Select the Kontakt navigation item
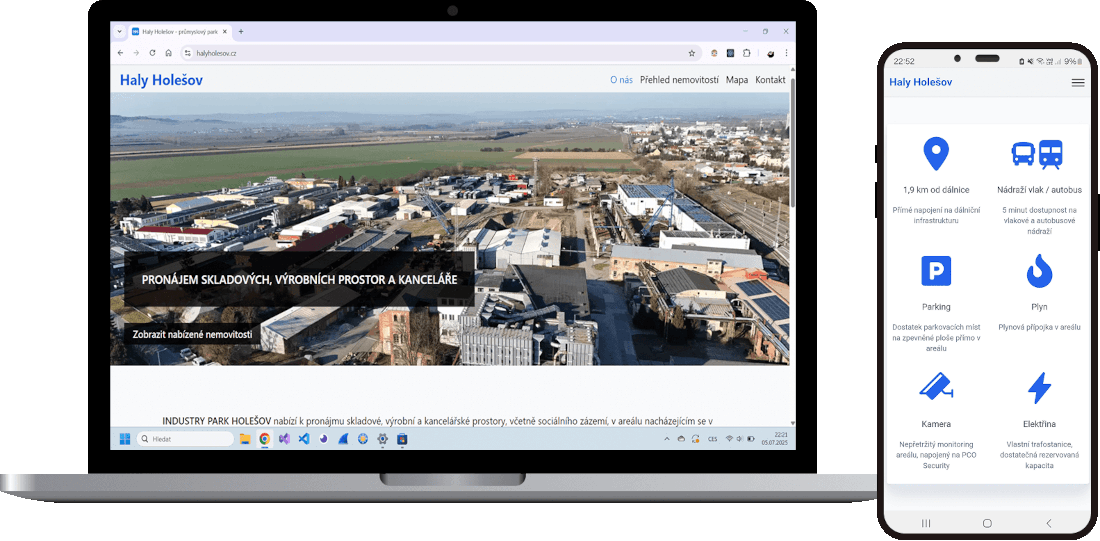1100x541 pixels. click(x=770, y=80)
